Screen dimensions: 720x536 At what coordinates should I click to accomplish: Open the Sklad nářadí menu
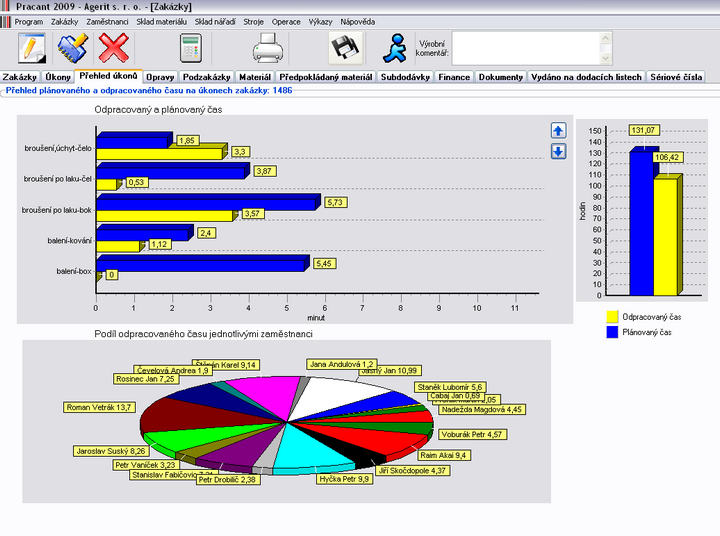pos(215,22)
